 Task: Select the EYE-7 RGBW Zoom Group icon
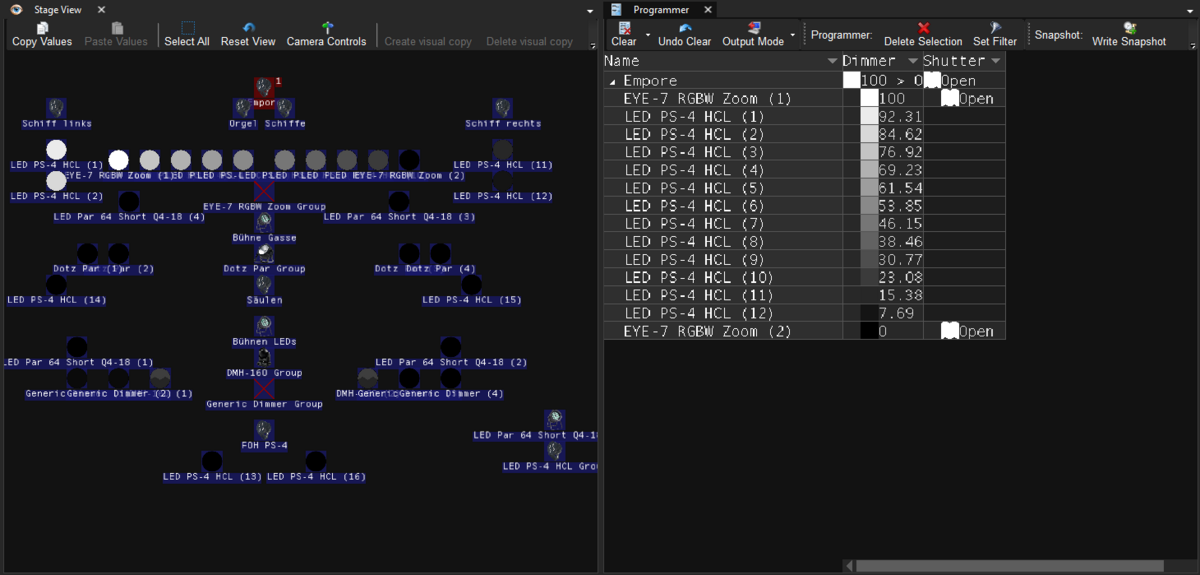pos(264,191)
